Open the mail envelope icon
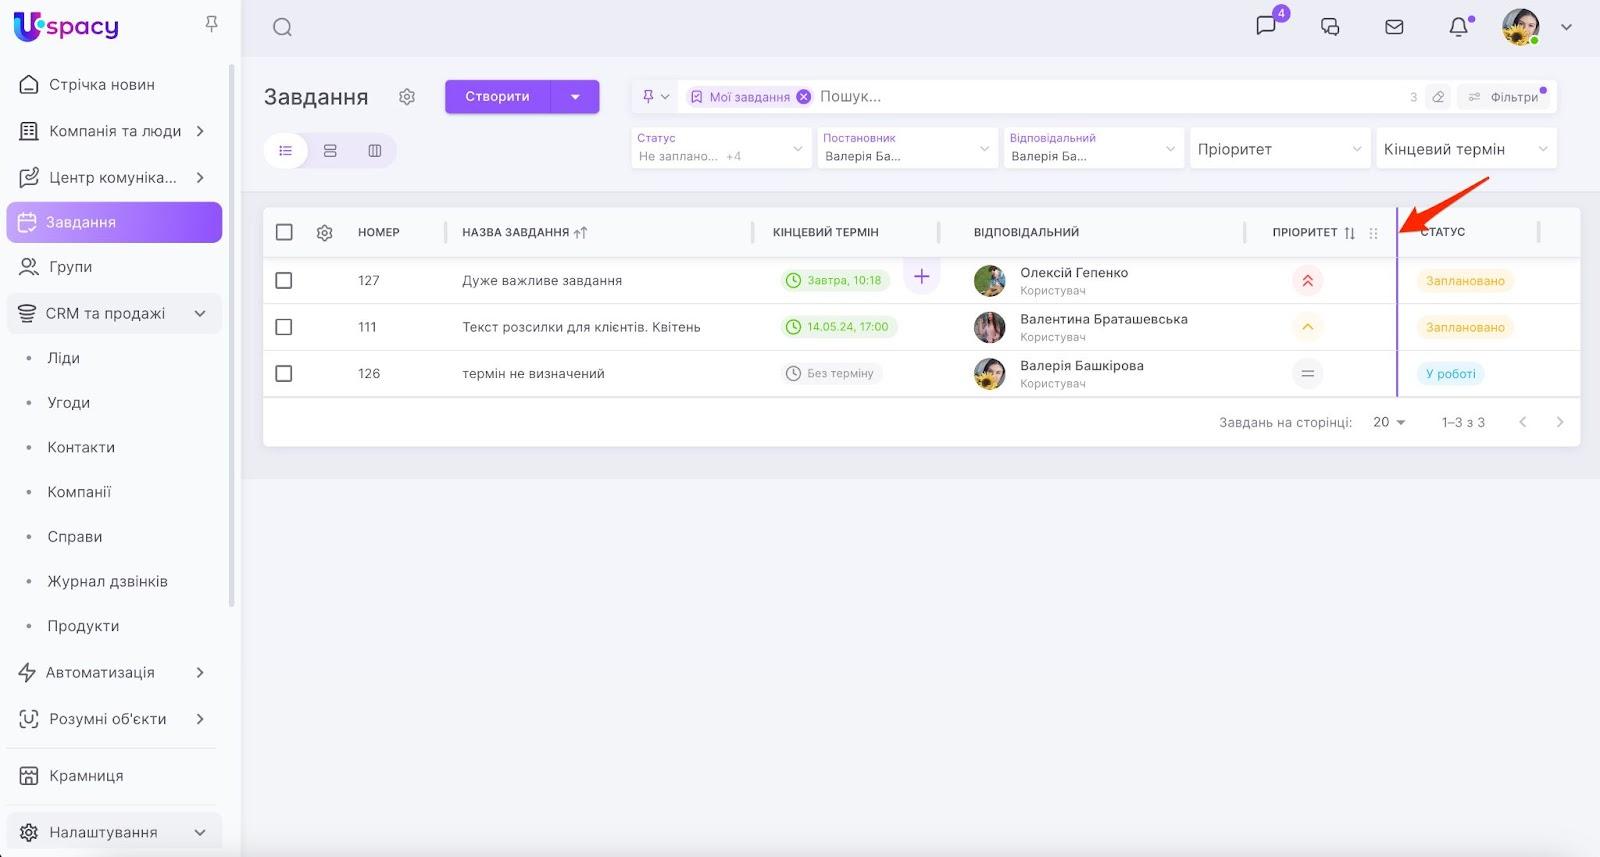The image size is (1600, 857). (1394, 27)
